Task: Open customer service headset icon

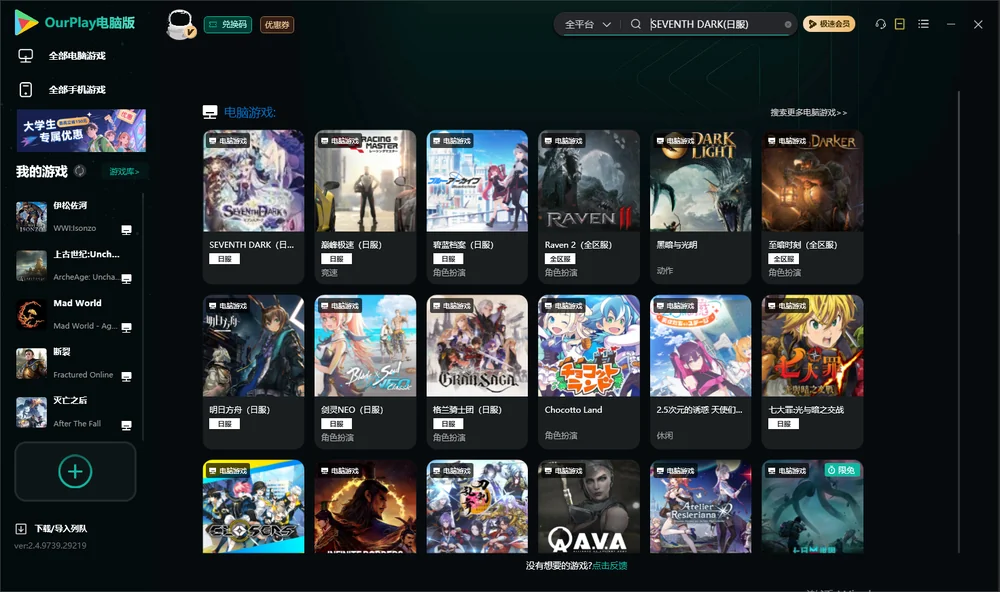Action: pyautogui.click(x=881, y=24)
